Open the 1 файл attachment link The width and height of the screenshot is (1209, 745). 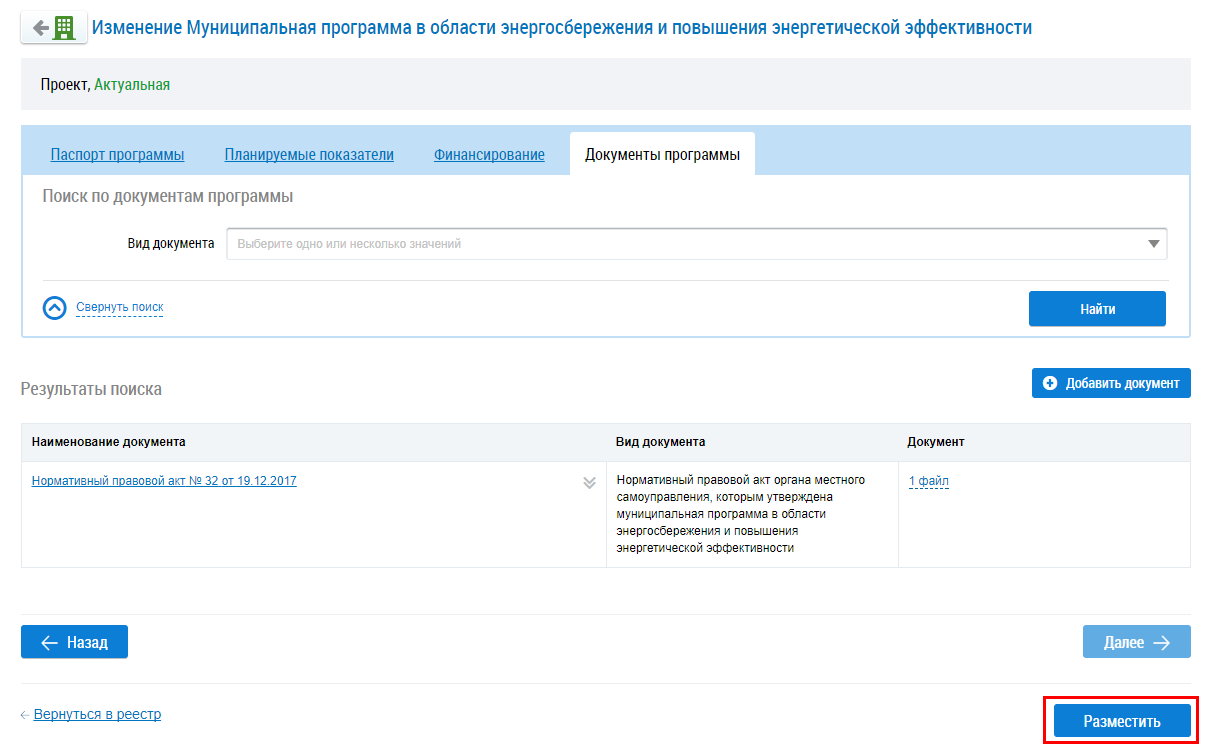[x=928, y=481]
